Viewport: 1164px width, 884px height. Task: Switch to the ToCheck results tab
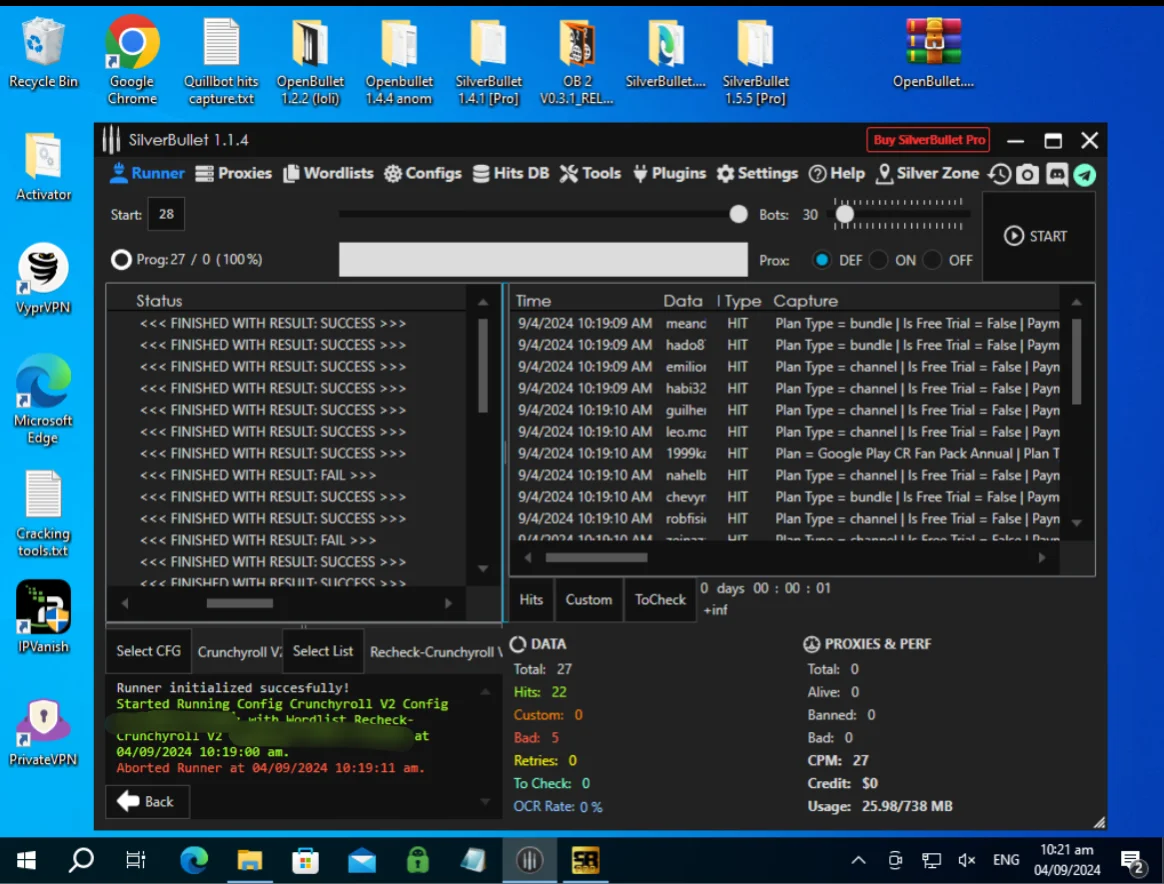(660, 600)
